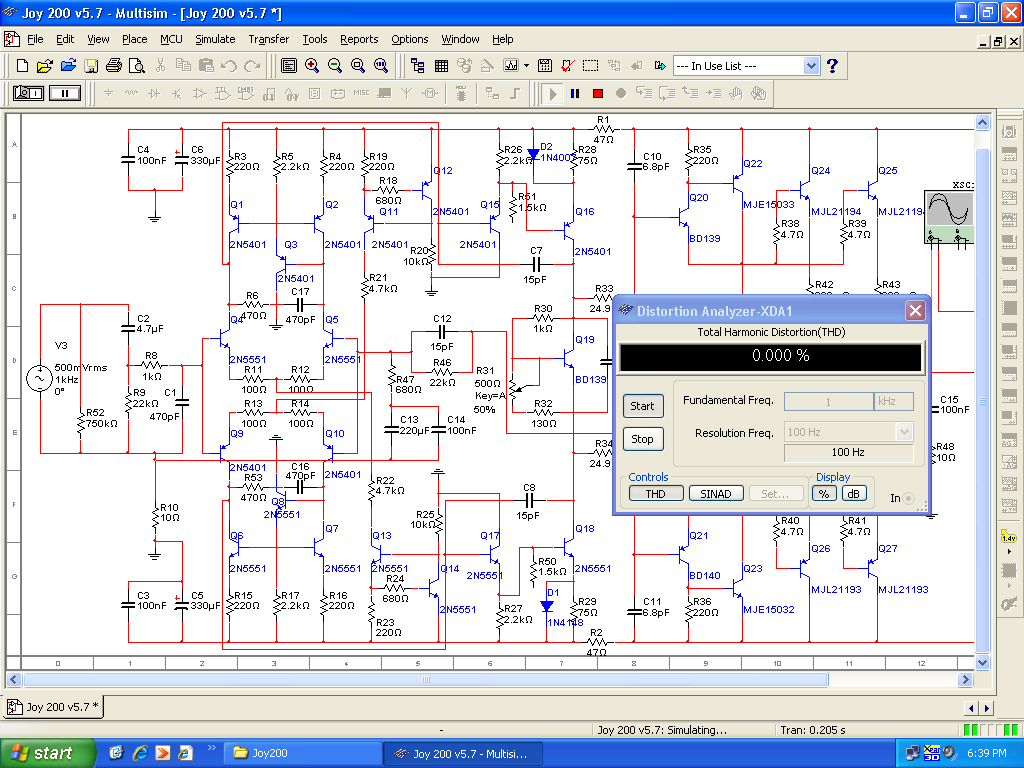1024x768 pixels.
Task: Click the oscilloscope XSC instrument thumbnail
Action: [949, 217]
